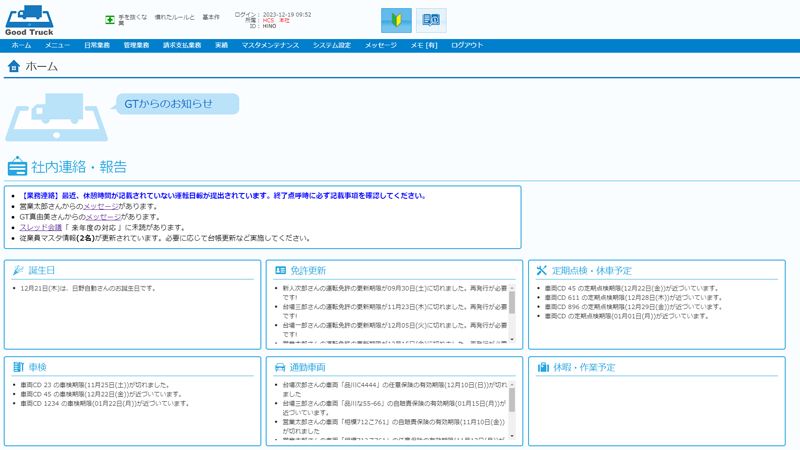This screenshot has width=800, height=450.
Task: Click the green icon next to header message
Action: 110,19
